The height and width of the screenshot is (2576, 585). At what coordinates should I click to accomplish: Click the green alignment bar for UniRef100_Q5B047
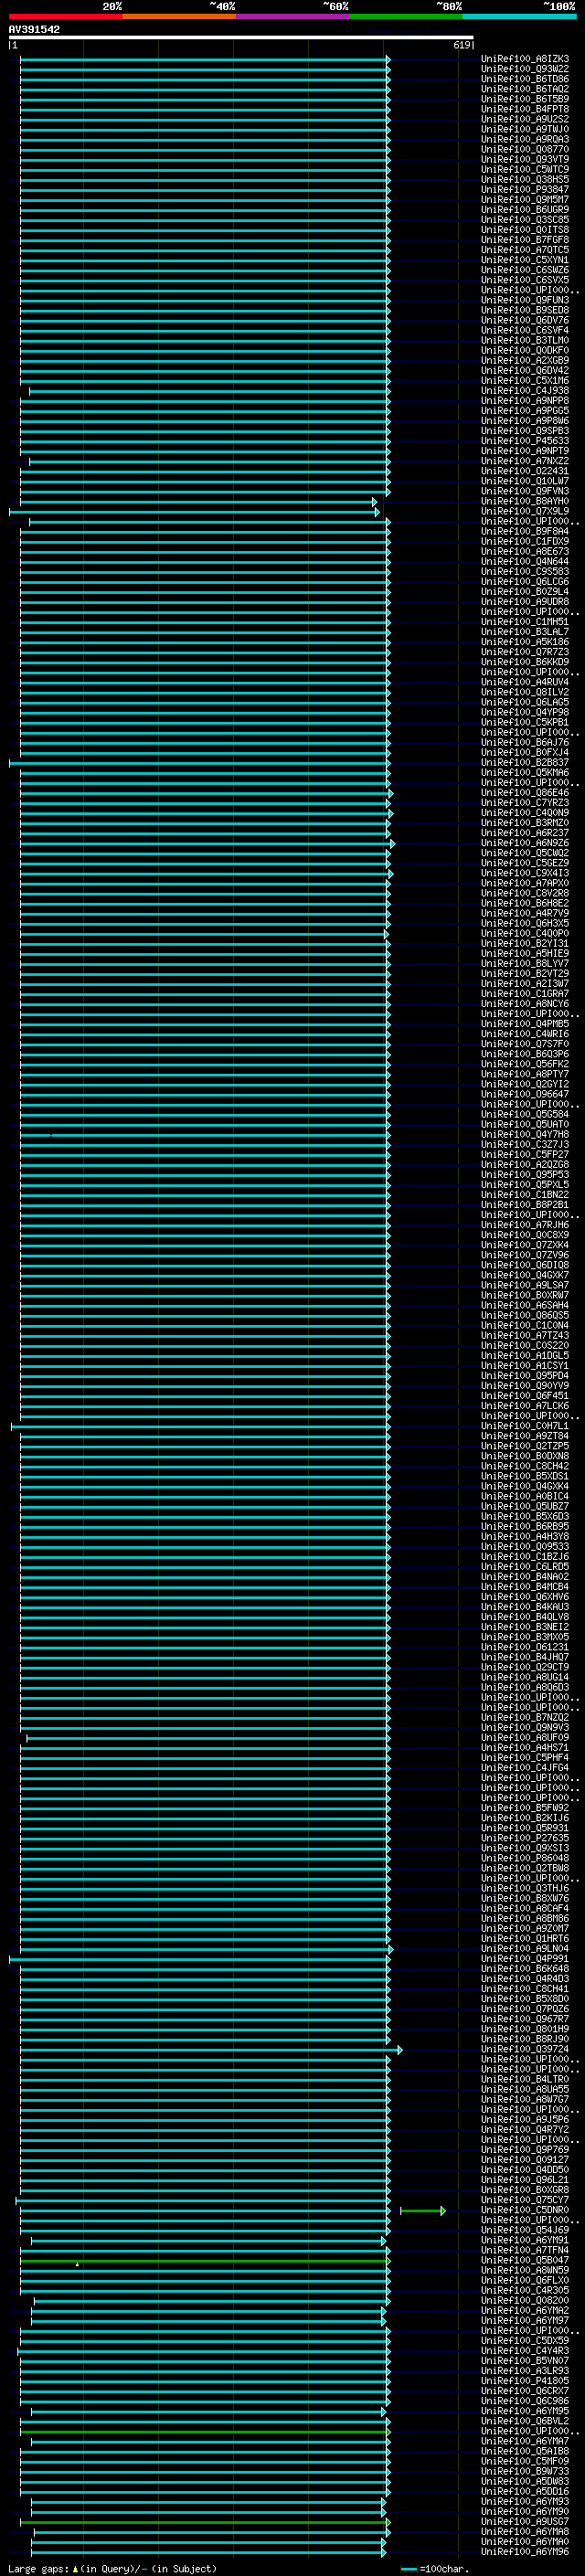(x=205, y=2261)
